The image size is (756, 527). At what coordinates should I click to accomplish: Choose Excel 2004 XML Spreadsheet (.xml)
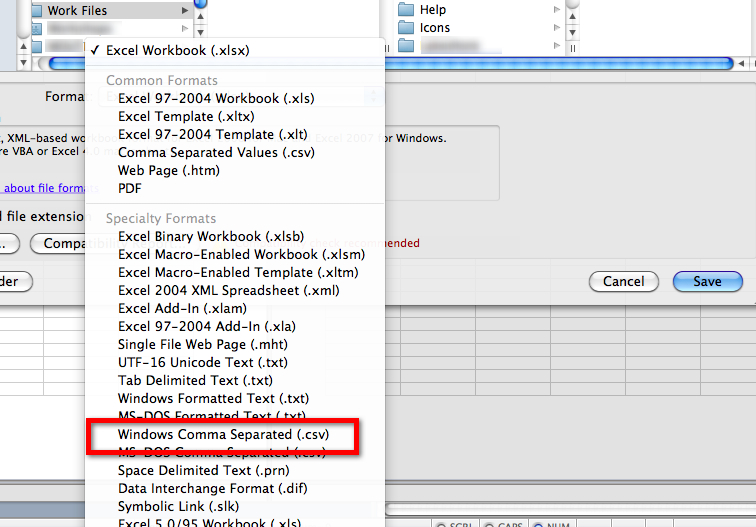pos(229,290)
